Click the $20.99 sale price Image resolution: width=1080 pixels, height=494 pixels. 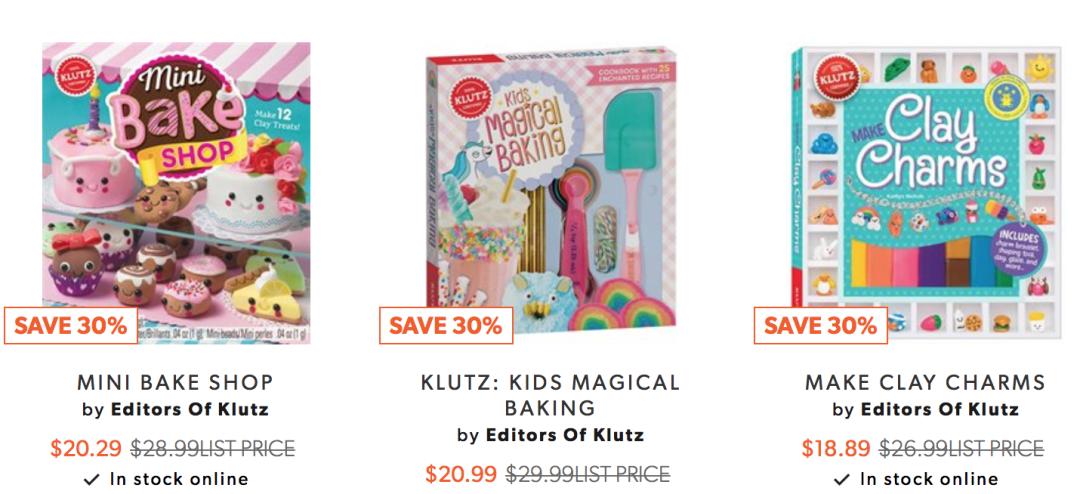coord(461,474)
